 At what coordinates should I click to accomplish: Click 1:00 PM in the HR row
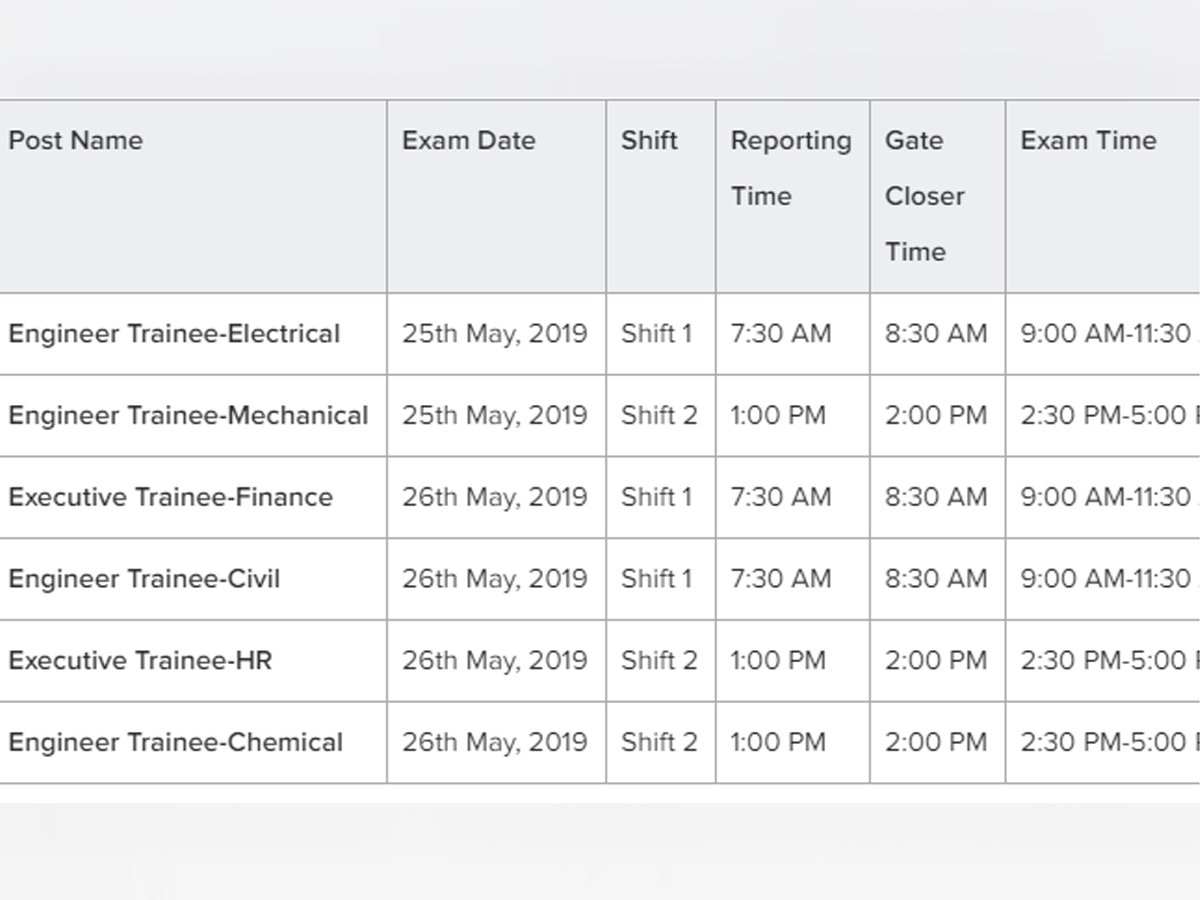point(778,661)
